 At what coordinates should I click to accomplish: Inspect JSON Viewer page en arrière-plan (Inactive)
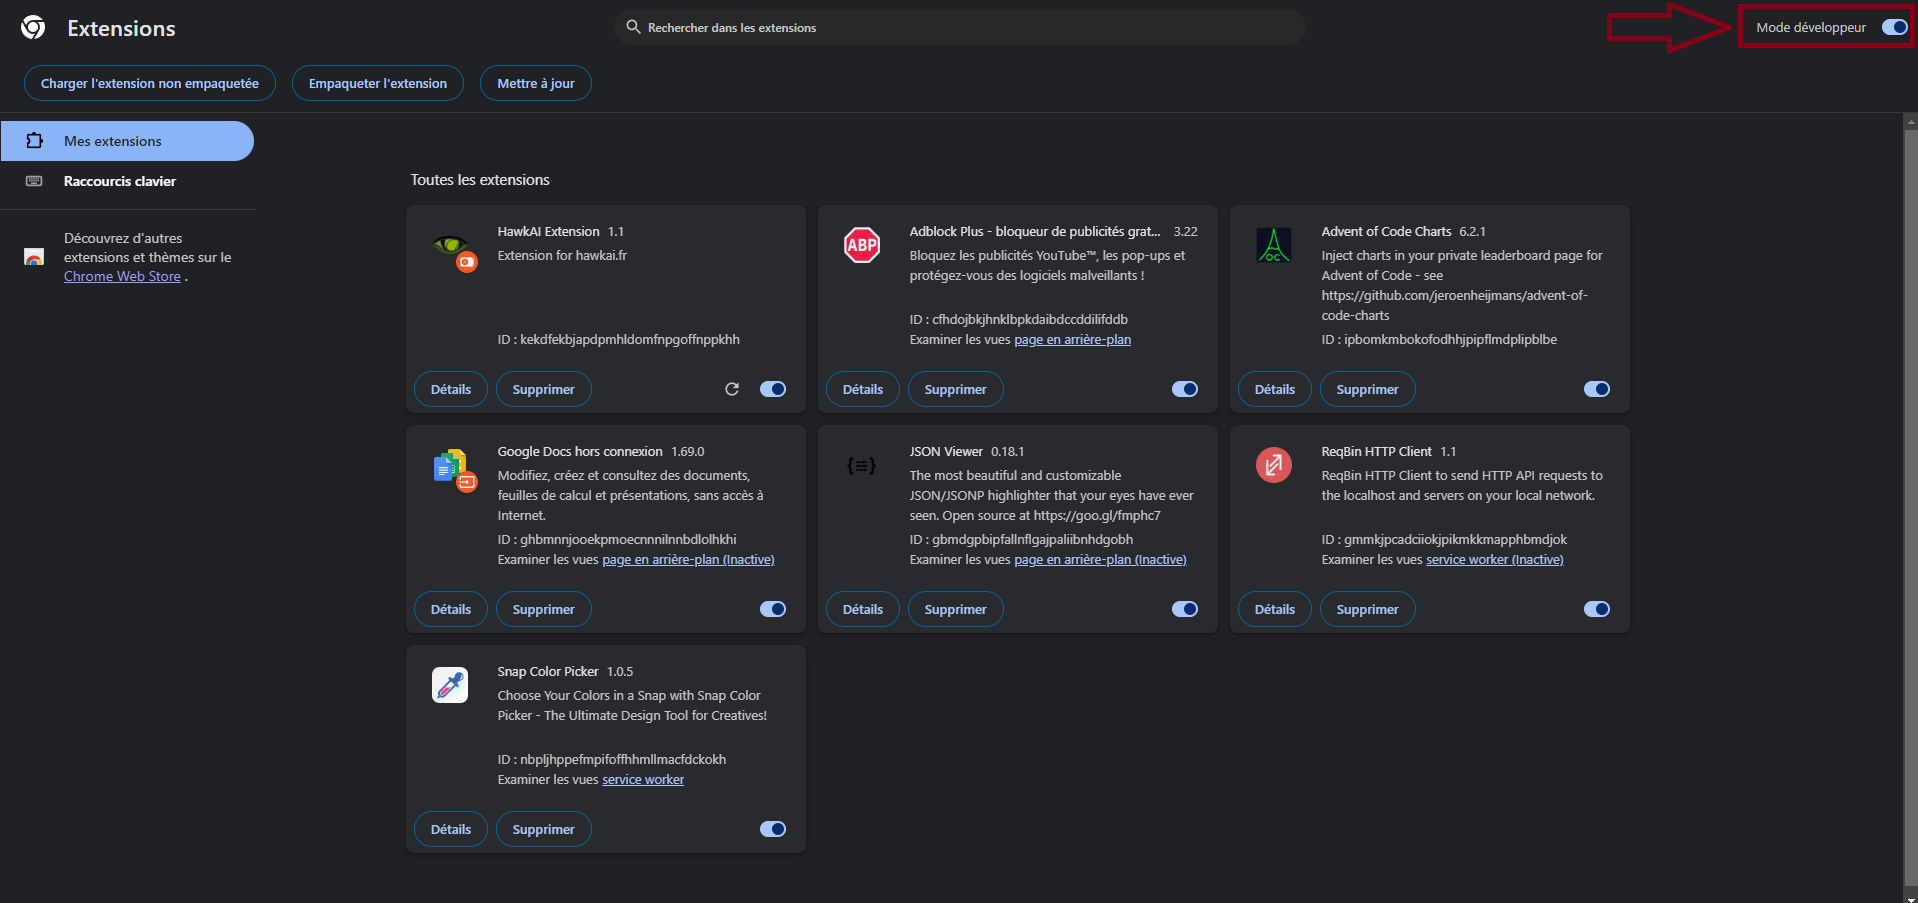point(1100,560)
